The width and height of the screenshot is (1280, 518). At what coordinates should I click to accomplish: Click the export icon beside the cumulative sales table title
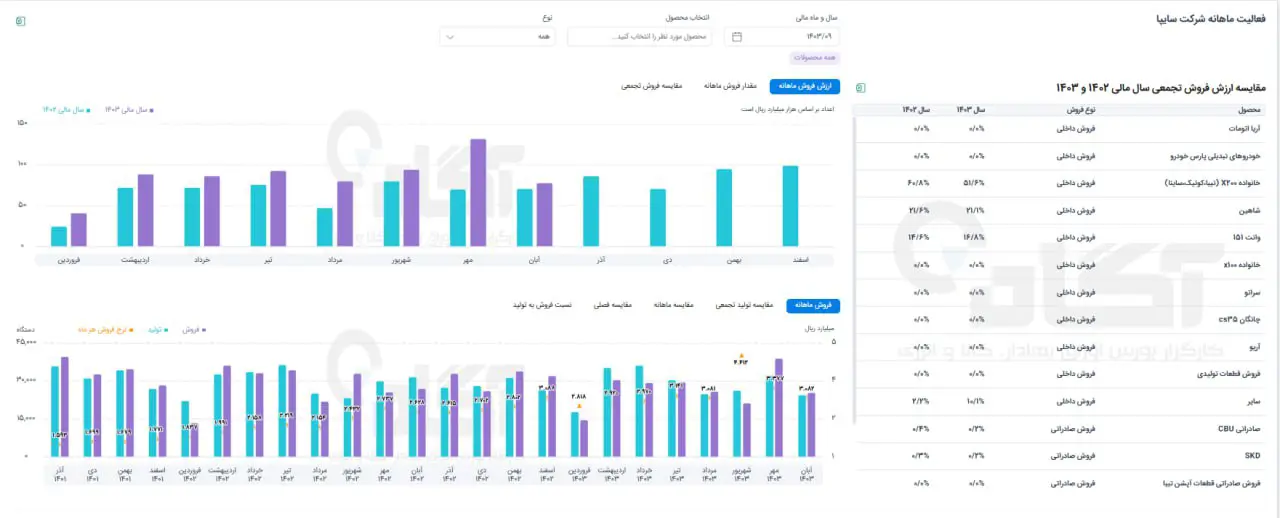tap(861, 87)
